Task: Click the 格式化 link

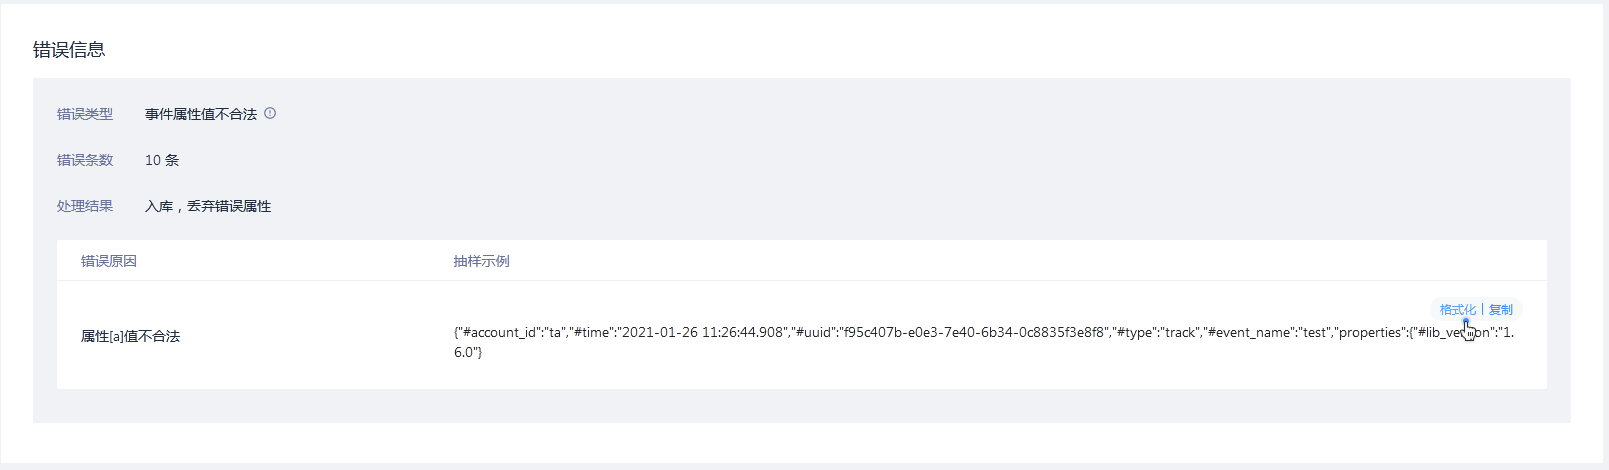Action: (x=1457, y=310)
